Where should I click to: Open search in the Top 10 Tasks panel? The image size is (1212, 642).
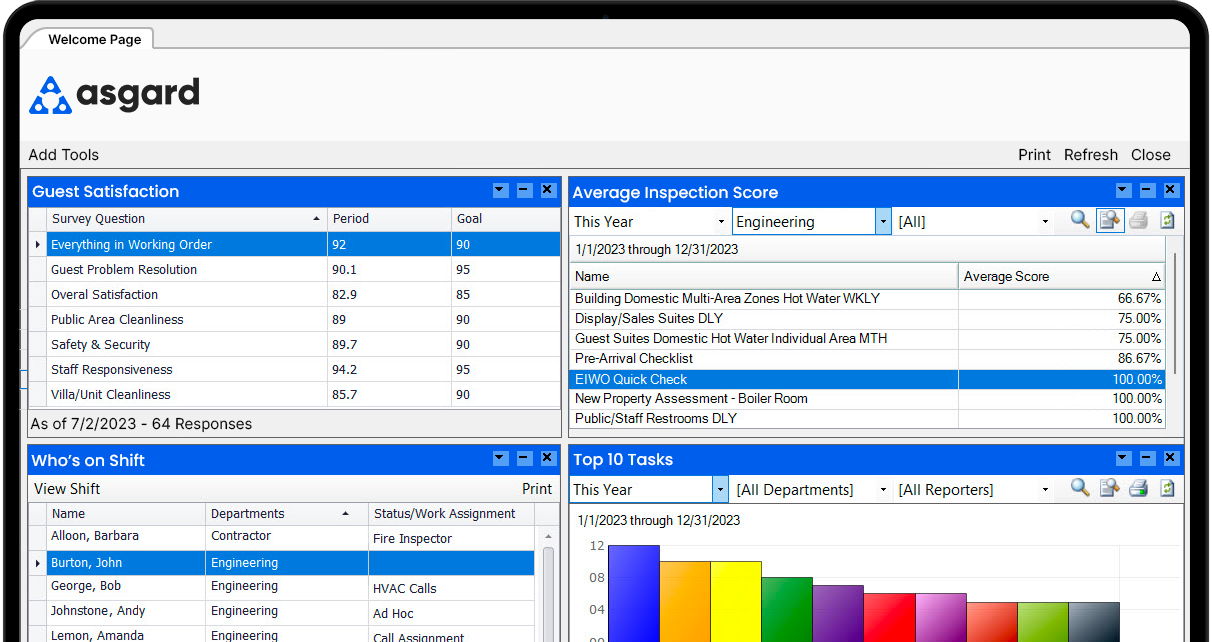(x=1079, y=488)
